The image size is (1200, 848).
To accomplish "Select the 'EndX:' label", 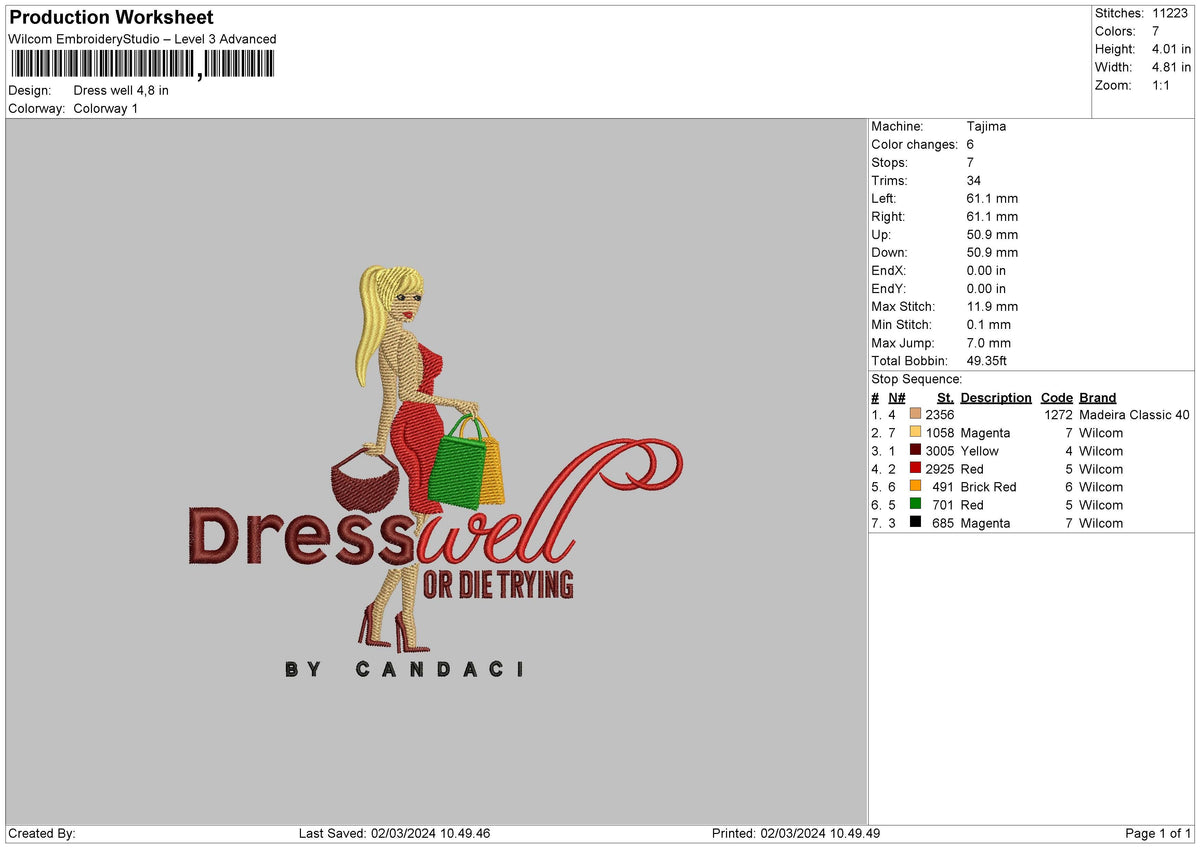I will pos(889,270).
